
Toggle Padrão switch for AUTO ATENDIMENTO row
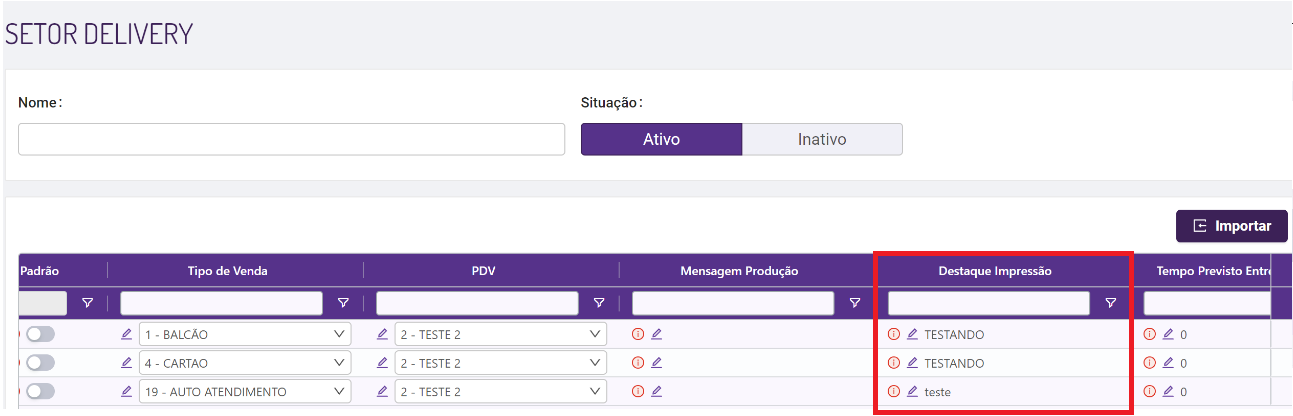[40, 392]
